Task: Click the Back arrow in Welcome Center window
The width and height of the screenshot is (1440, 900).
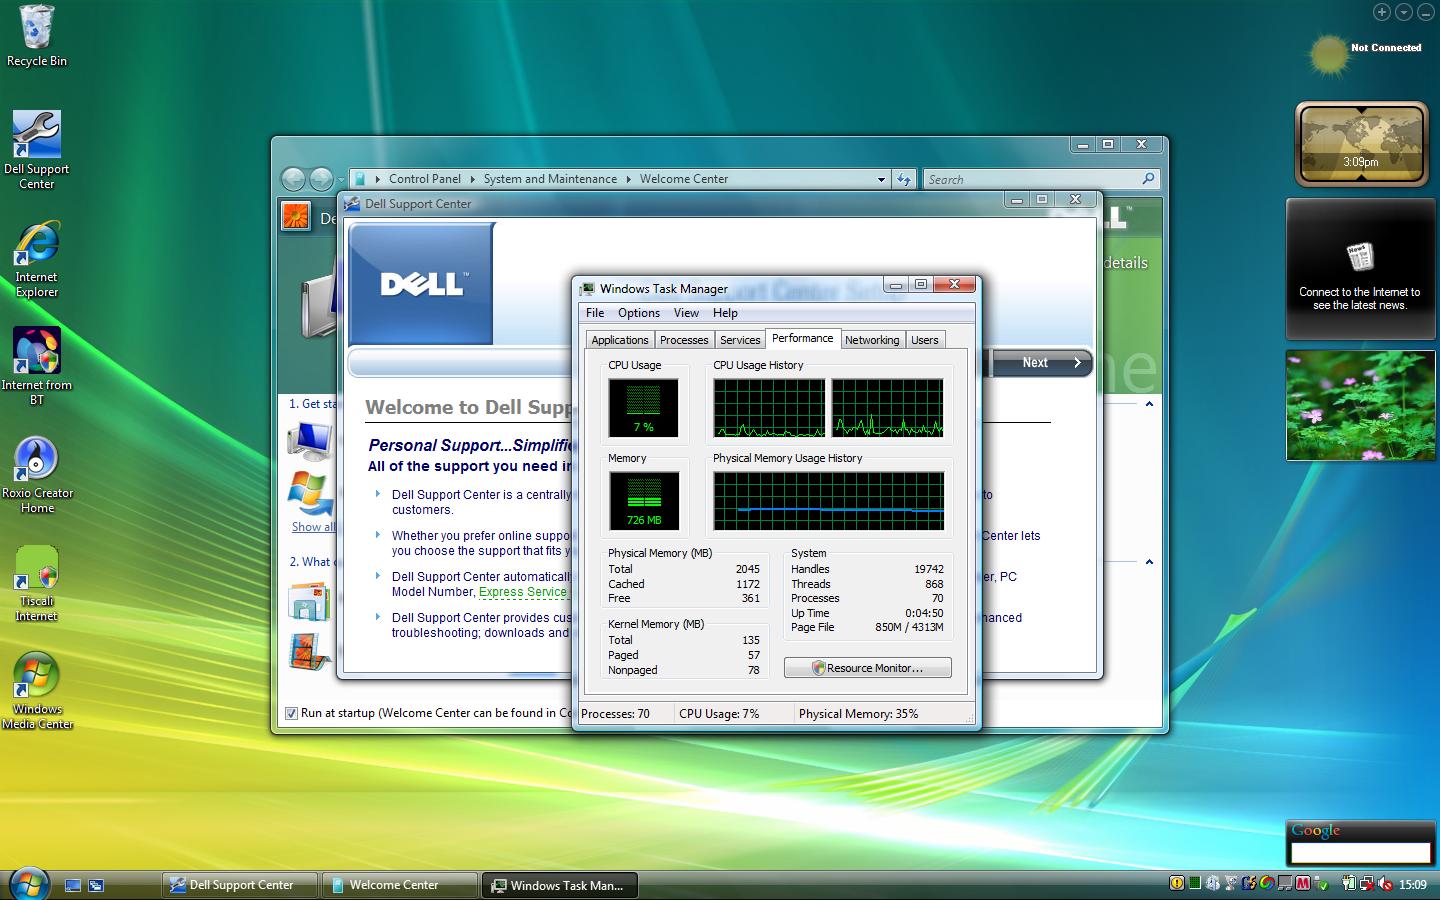Action: tap(293, 179)
